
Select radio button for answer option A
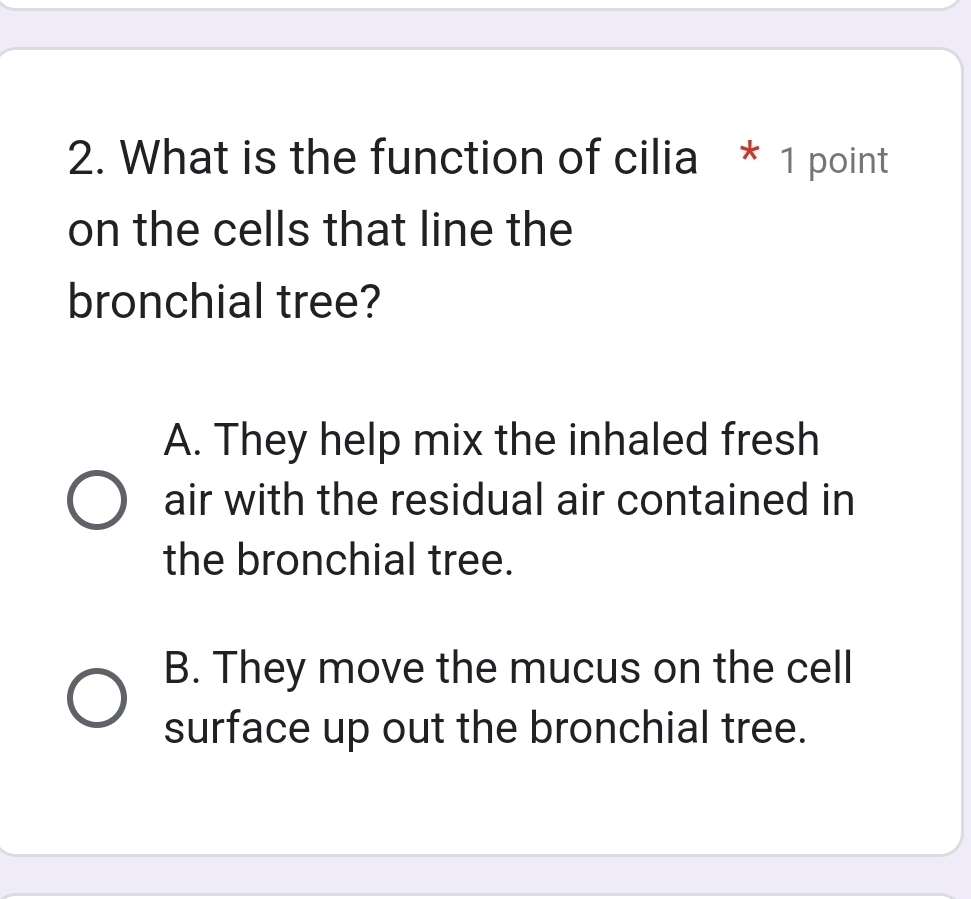tap(96, 500)
